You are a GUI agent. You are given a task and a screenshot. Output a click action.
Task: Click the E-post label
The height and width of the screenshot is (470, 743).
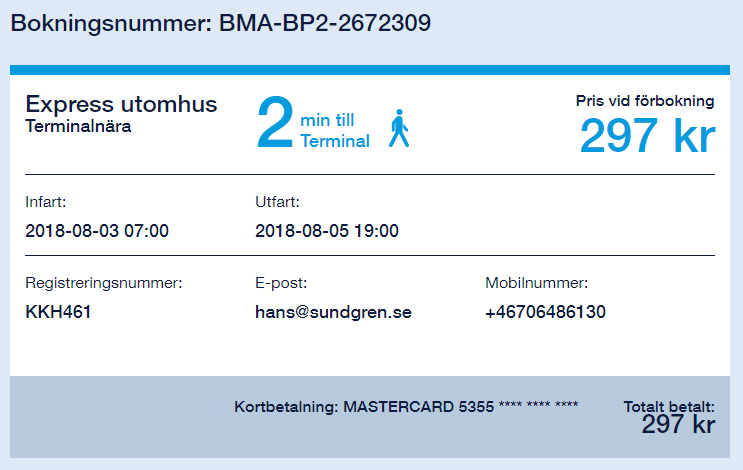click(281, 283)
